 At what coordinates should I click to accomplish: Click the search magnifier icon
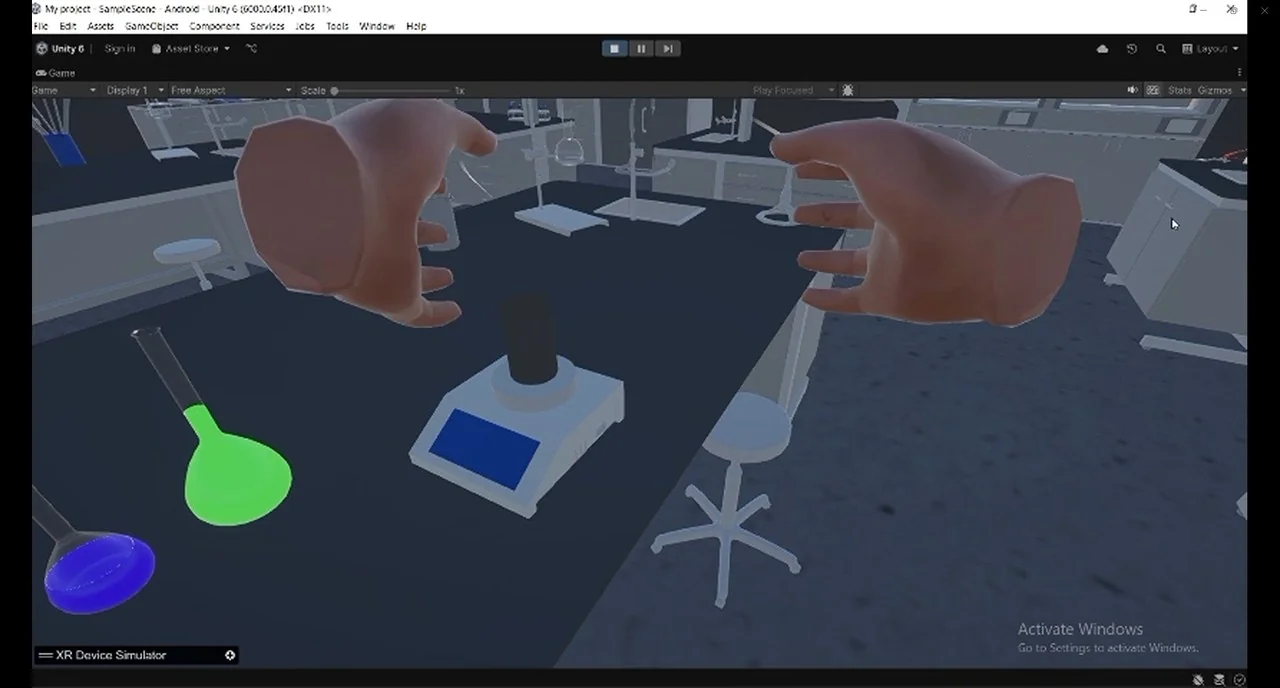click(x=1161, y=48)
